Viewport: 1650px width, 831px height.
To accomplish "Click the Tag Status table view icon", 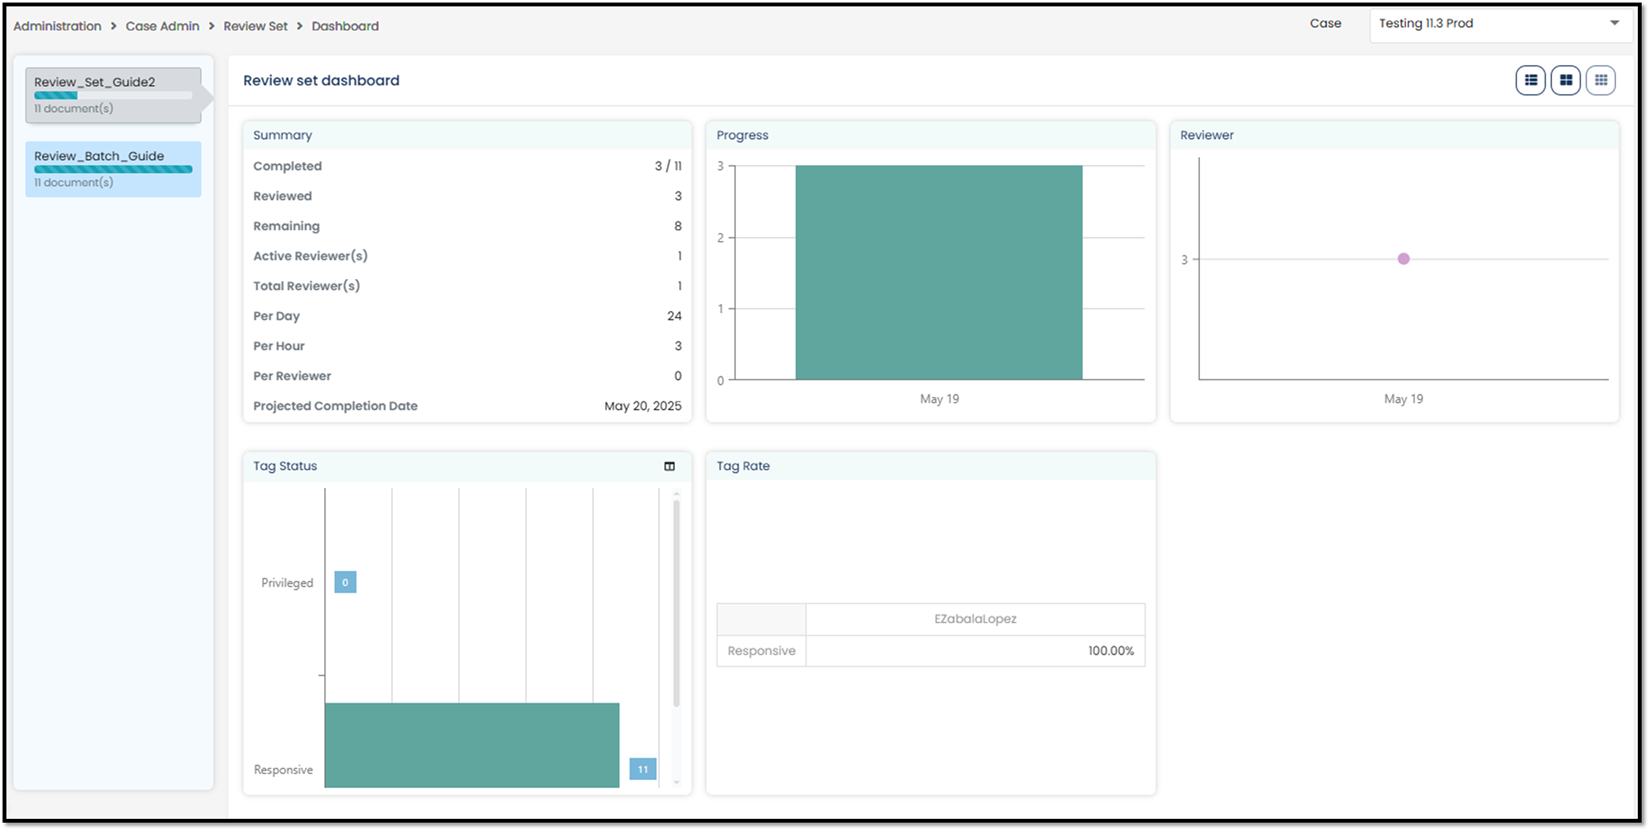I will (669, 466).
